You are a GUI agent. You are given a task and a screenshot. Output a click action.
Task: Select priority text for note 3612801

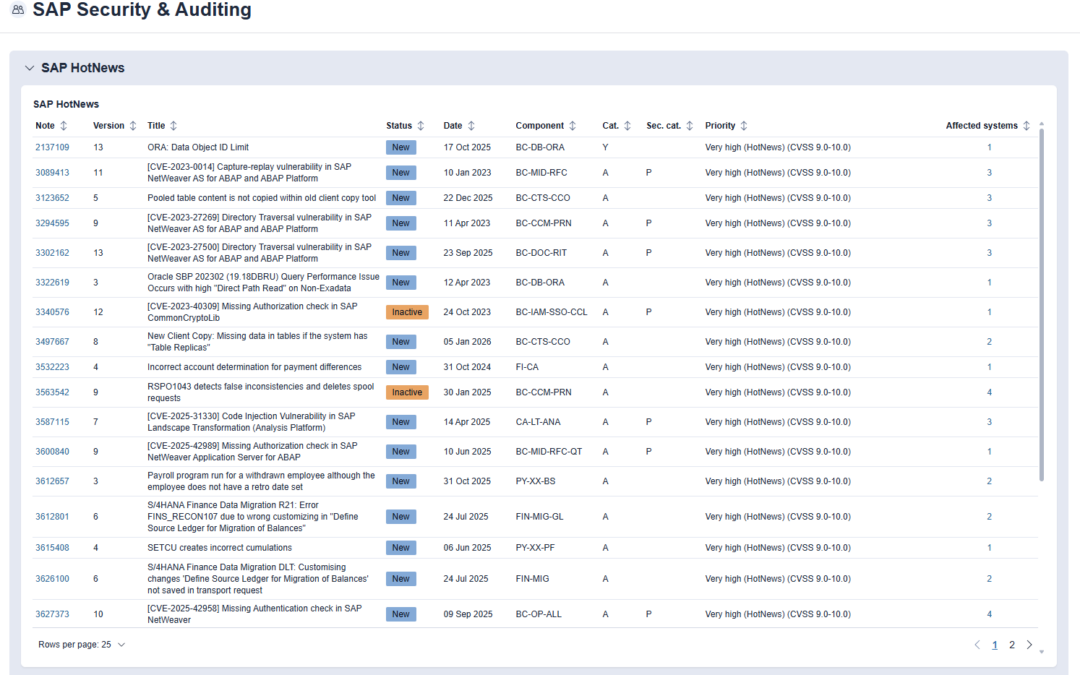tap(778, 517)
